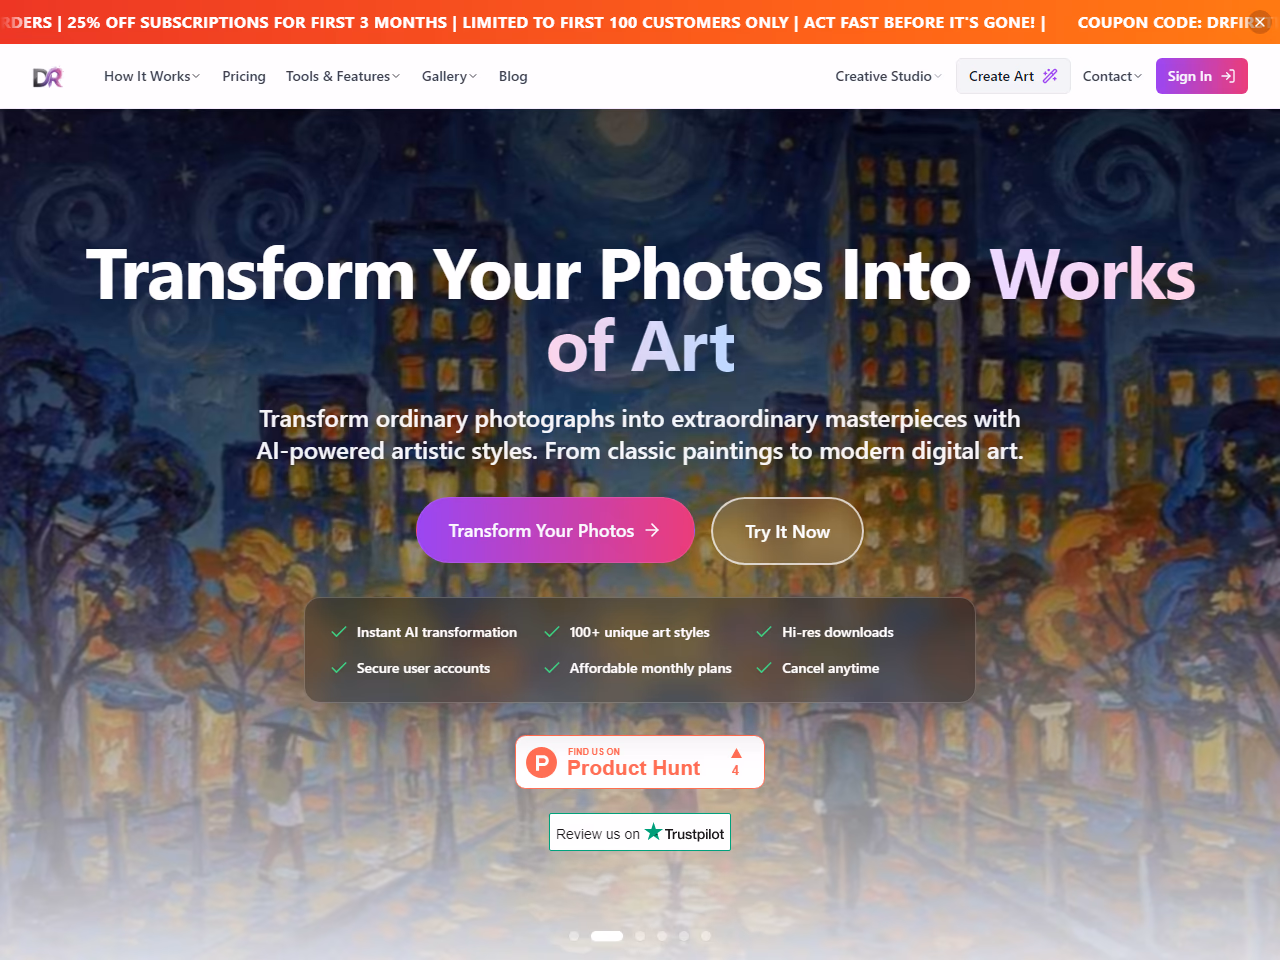Screen dimensions: 1280x960
Task: Open the Contact dropdown
Action: (1112, 76)
